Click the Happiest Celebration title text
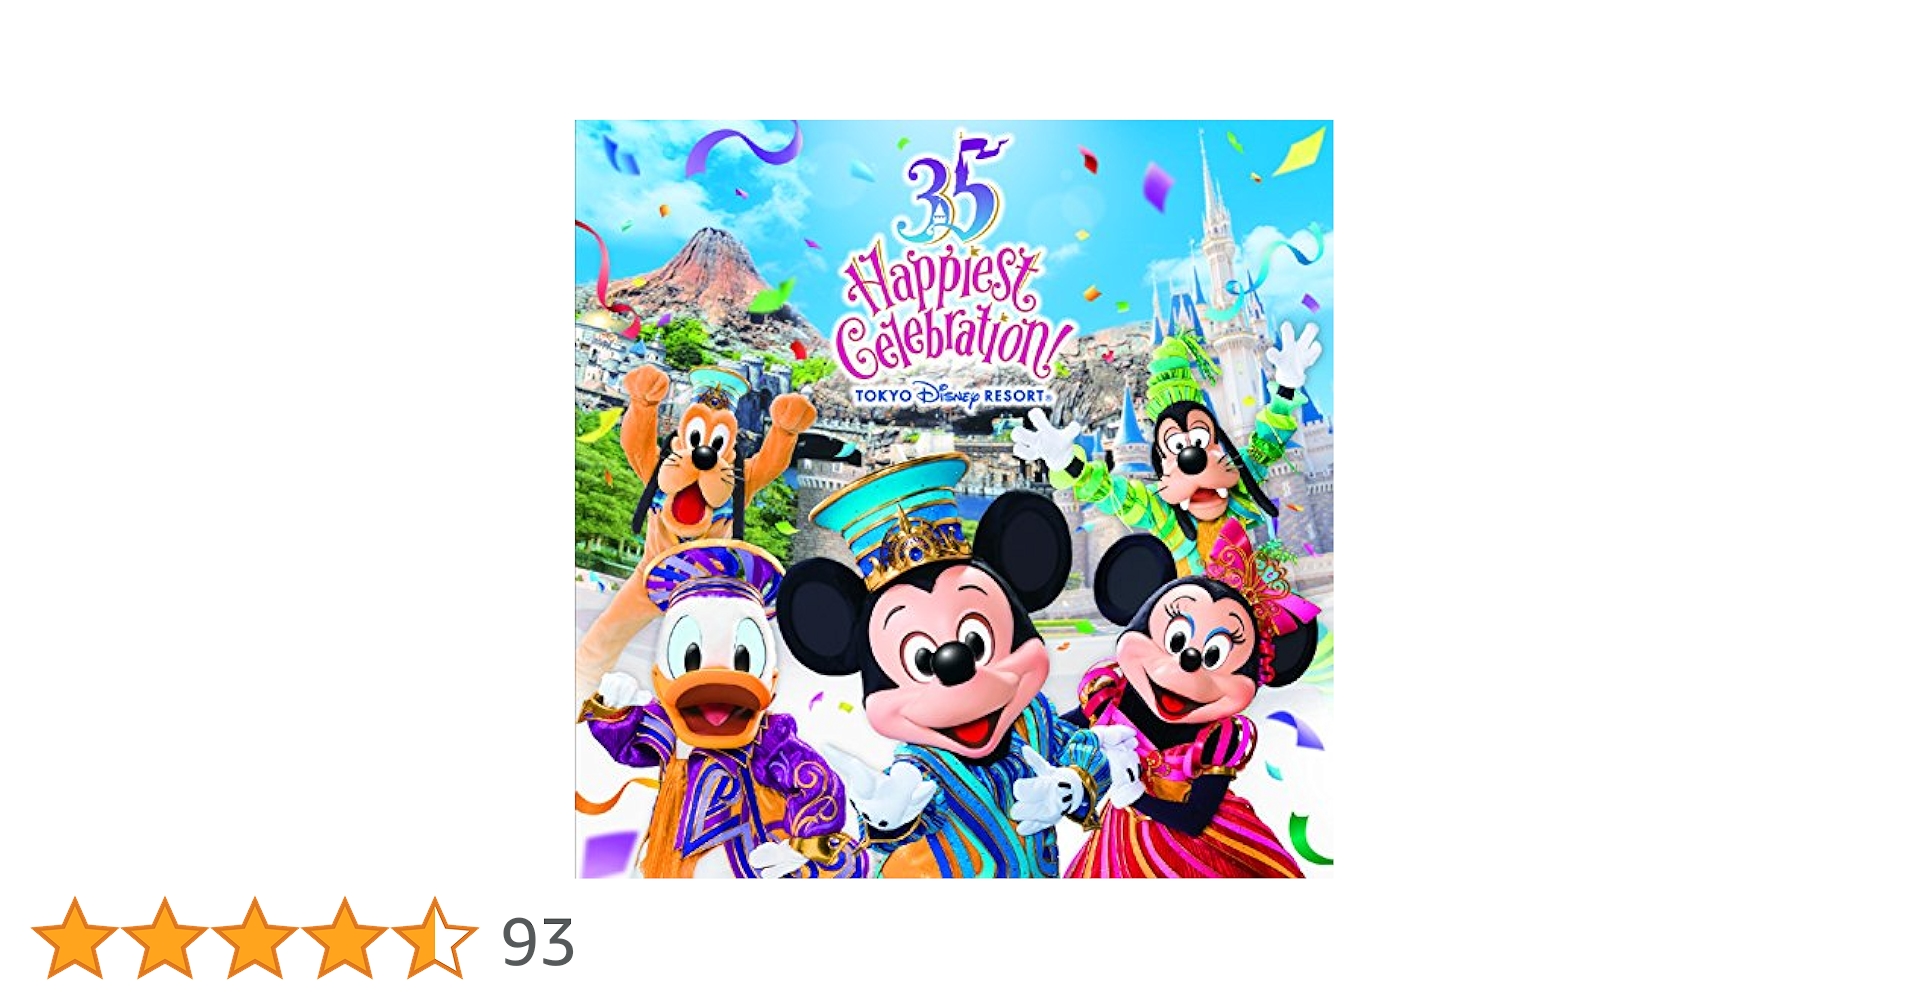This screenshot has height=1000, width=1910. coord(950,310)
